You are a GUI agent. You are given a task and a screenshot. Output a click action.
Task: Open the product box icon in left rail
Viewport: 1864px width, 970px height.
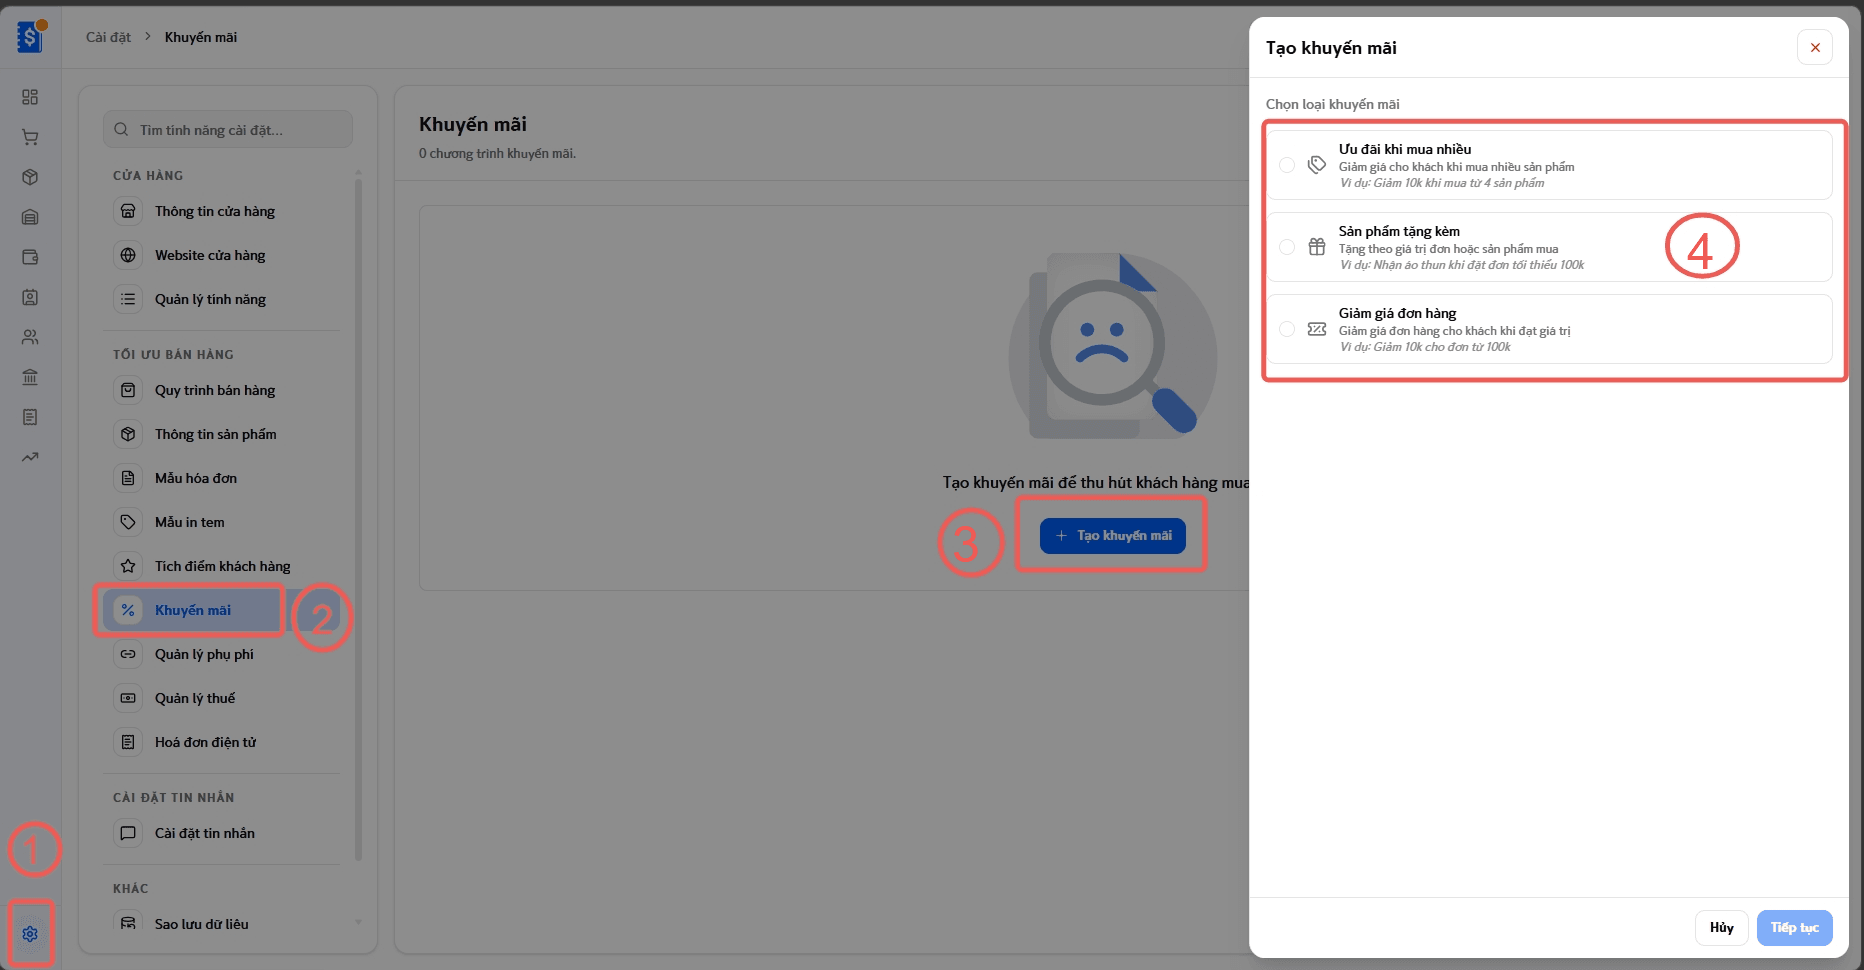point(30,177)
